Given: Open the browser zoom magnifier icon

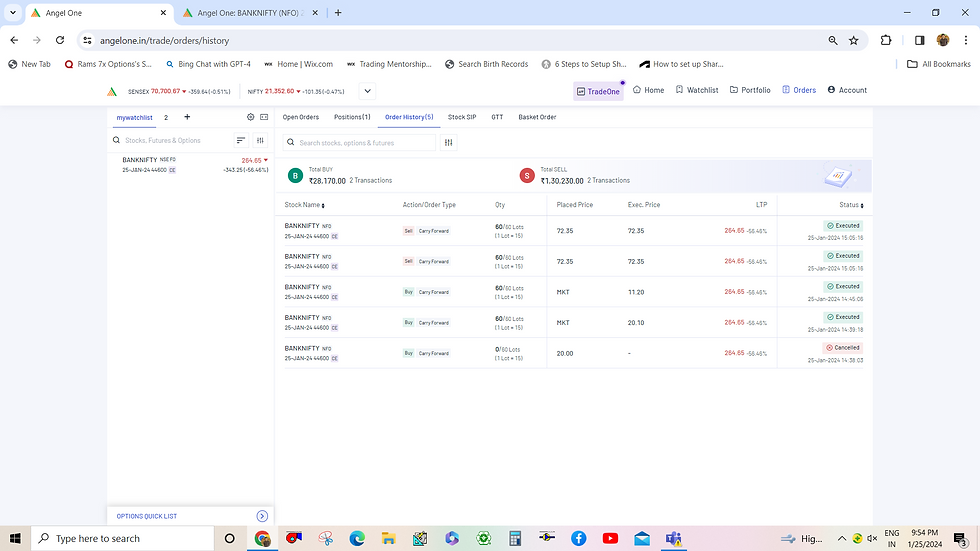Looking at the screenshot, I should coord(832,40).
